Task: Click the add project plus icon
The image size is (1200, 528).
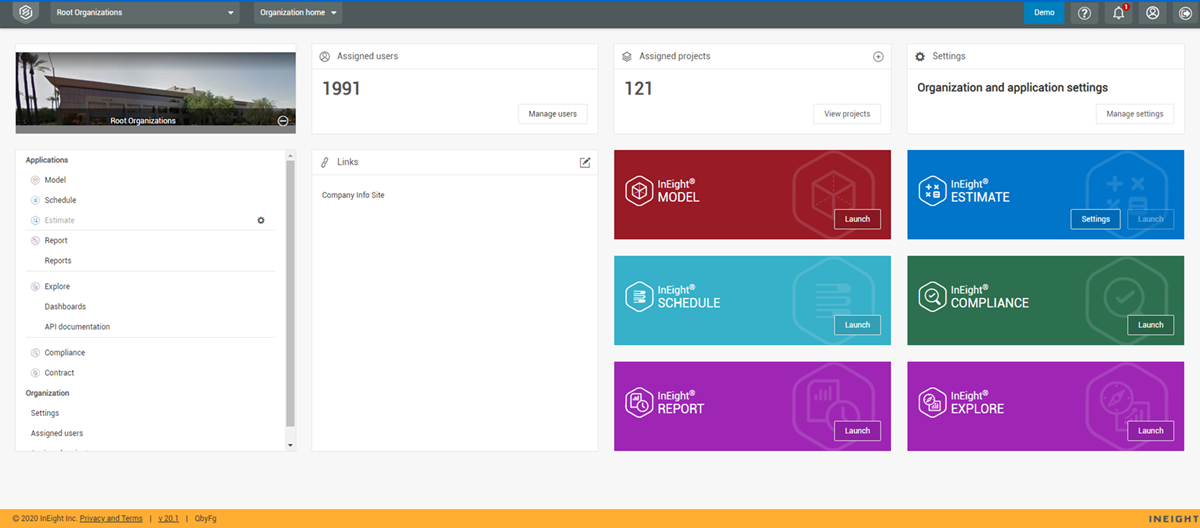Action: (878, 57)
